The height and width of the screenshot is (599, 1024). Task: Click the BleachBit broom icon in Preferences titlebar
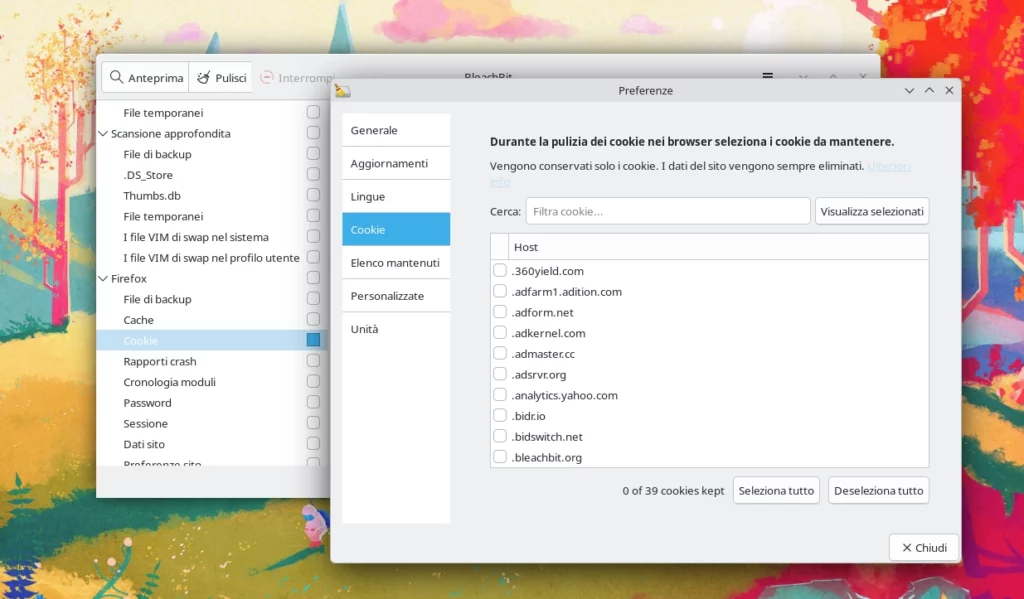click(340, 90)
